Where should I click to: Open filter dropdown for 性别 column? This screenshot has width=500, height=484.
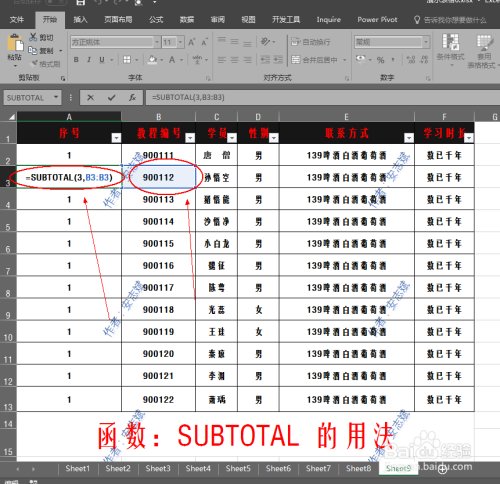(x=273, y=138)
